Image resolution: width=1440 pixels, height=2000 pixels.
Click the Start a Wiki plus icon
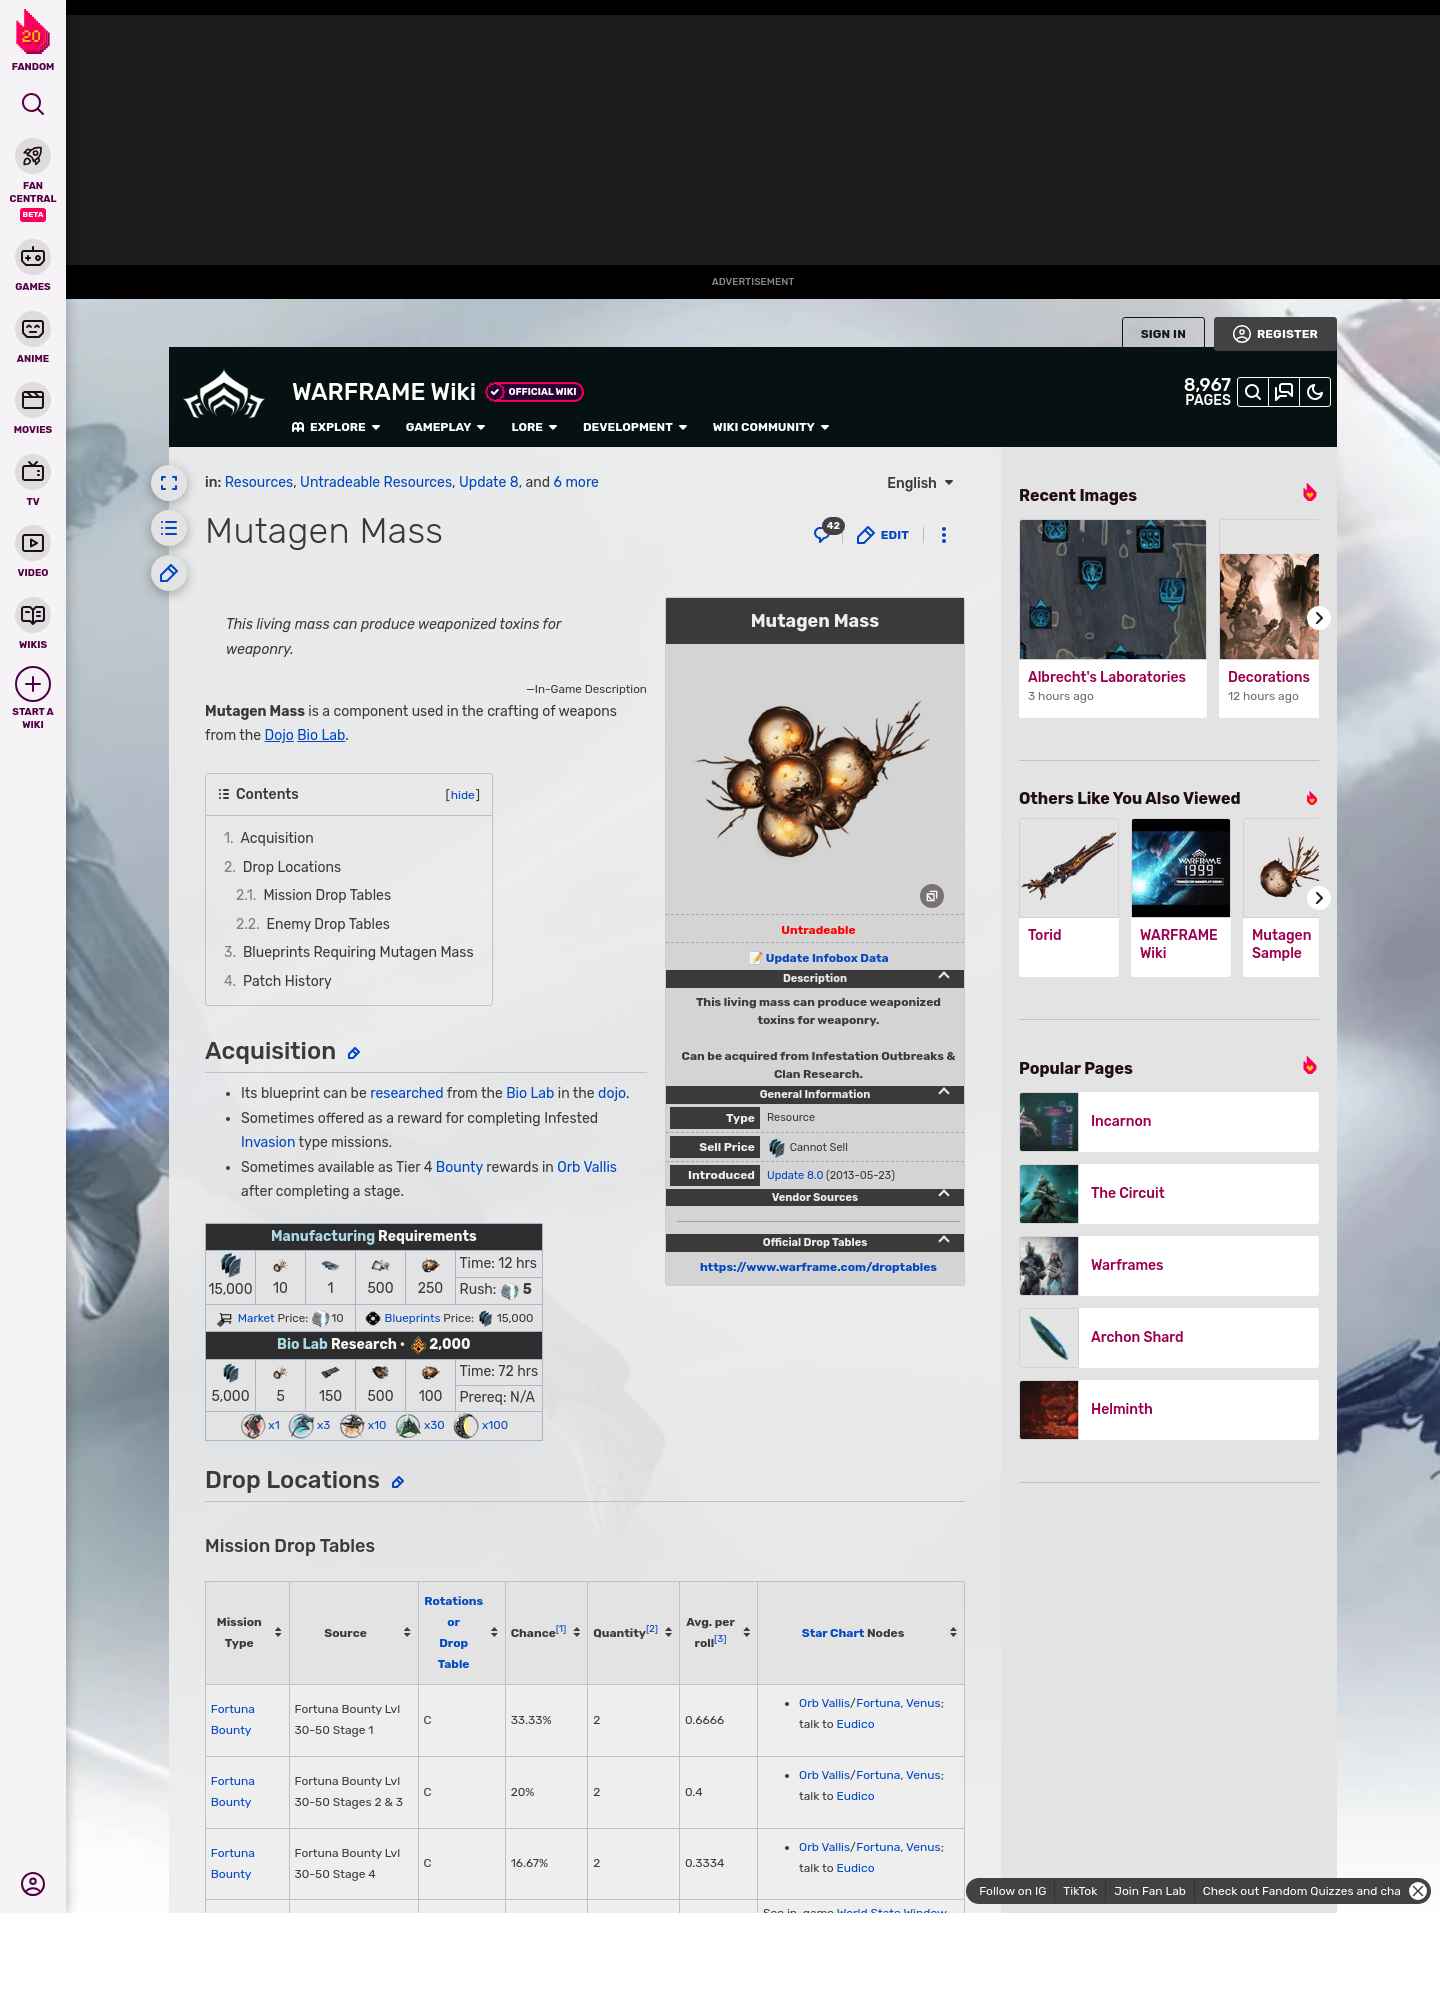[33, 684]
